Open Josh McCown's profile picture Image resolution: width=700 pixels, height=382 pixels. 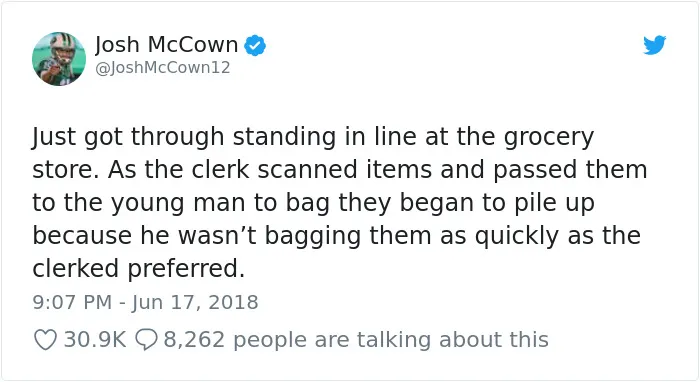(59, 58)
